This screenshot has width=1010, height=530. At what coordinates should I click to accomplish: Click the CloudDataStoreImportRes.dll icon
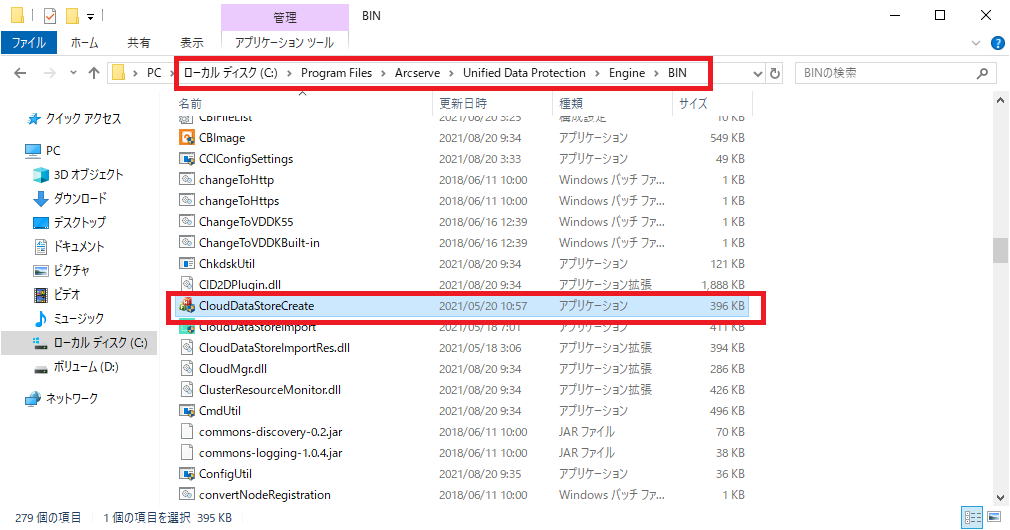187,348
